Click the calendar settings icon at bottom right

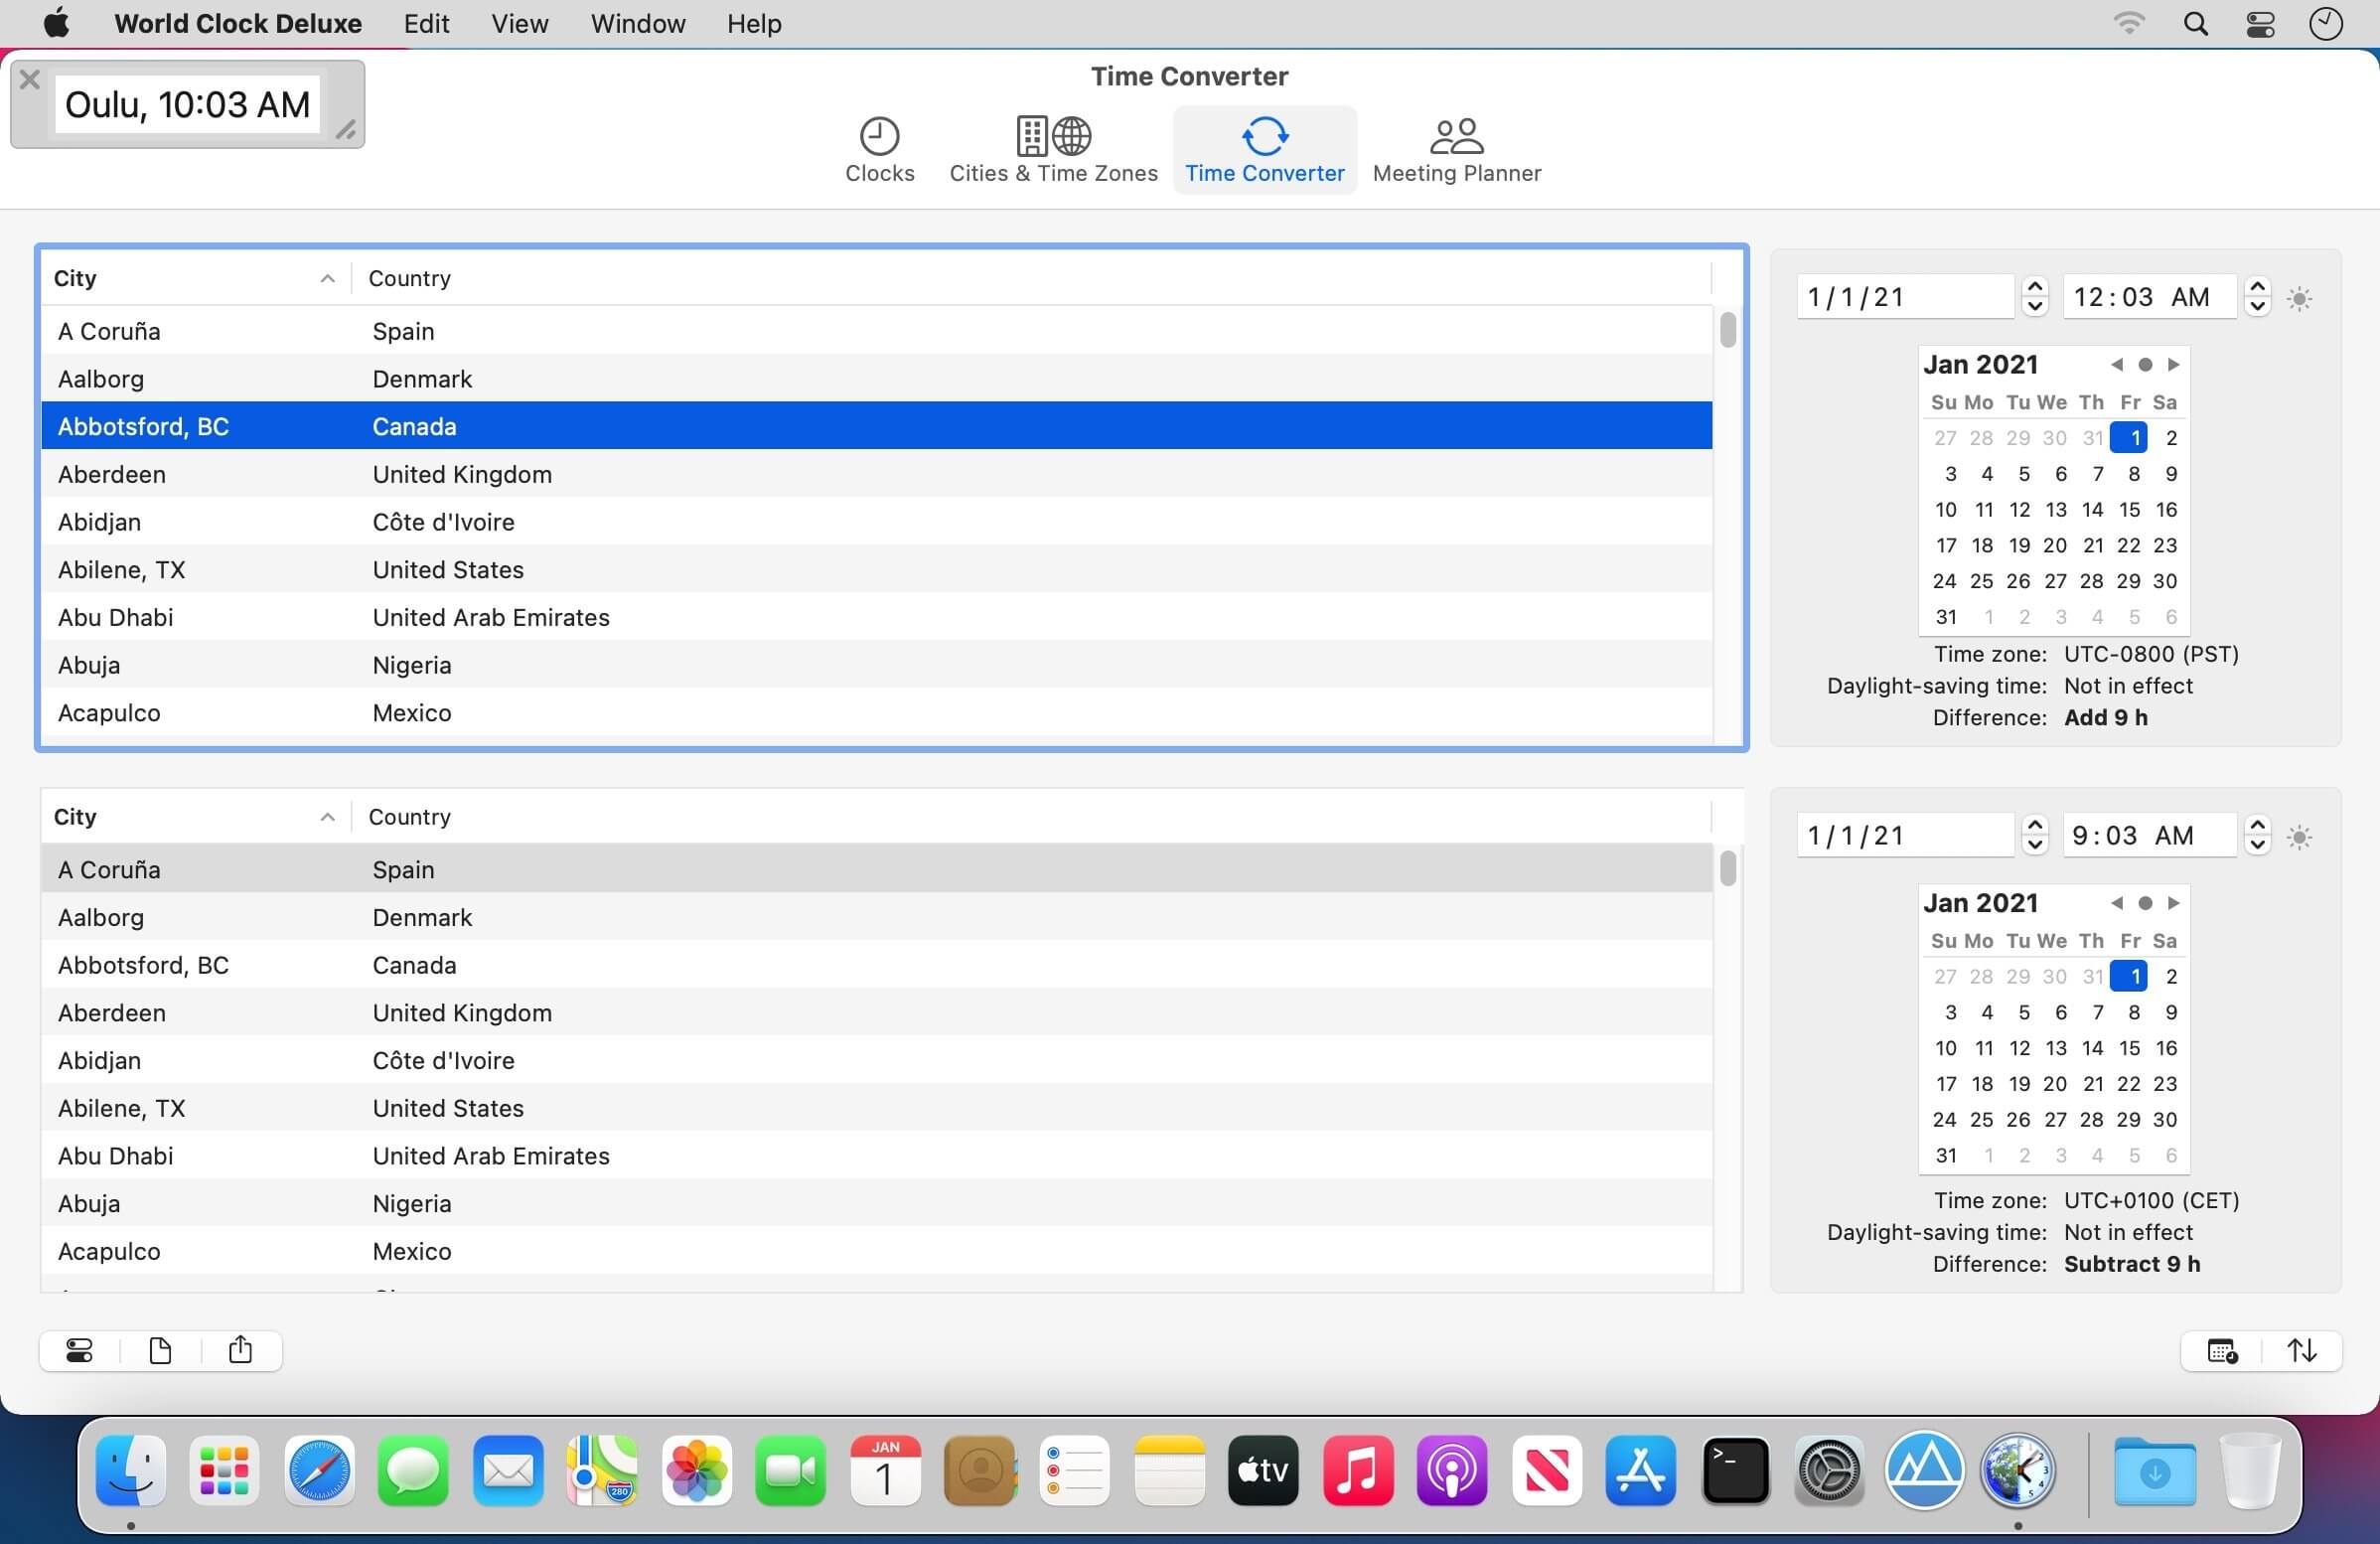coord(2222,1351)
